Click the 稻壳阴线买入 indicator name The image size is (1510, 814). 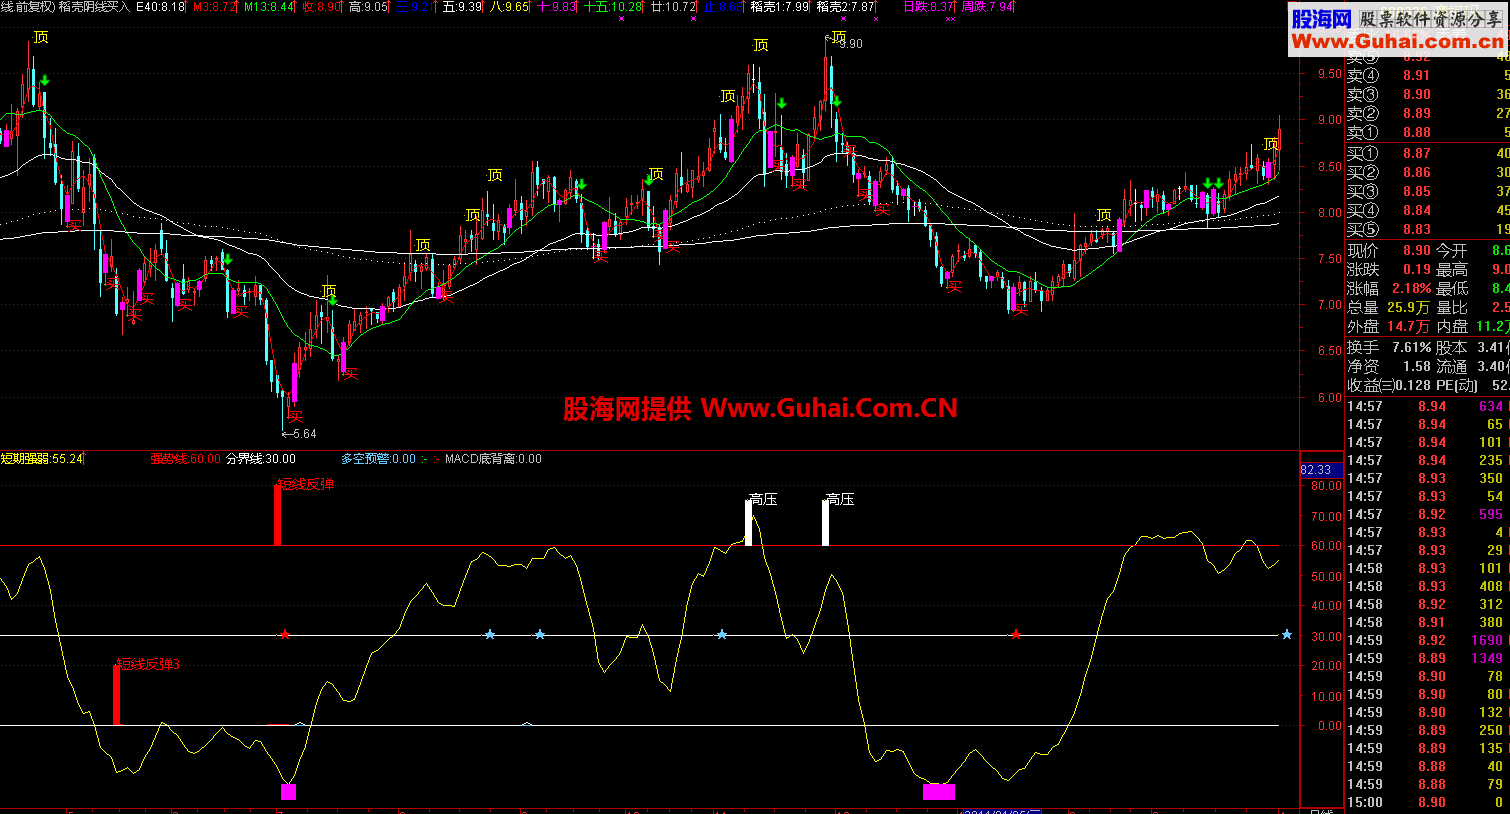pos(94,7)
